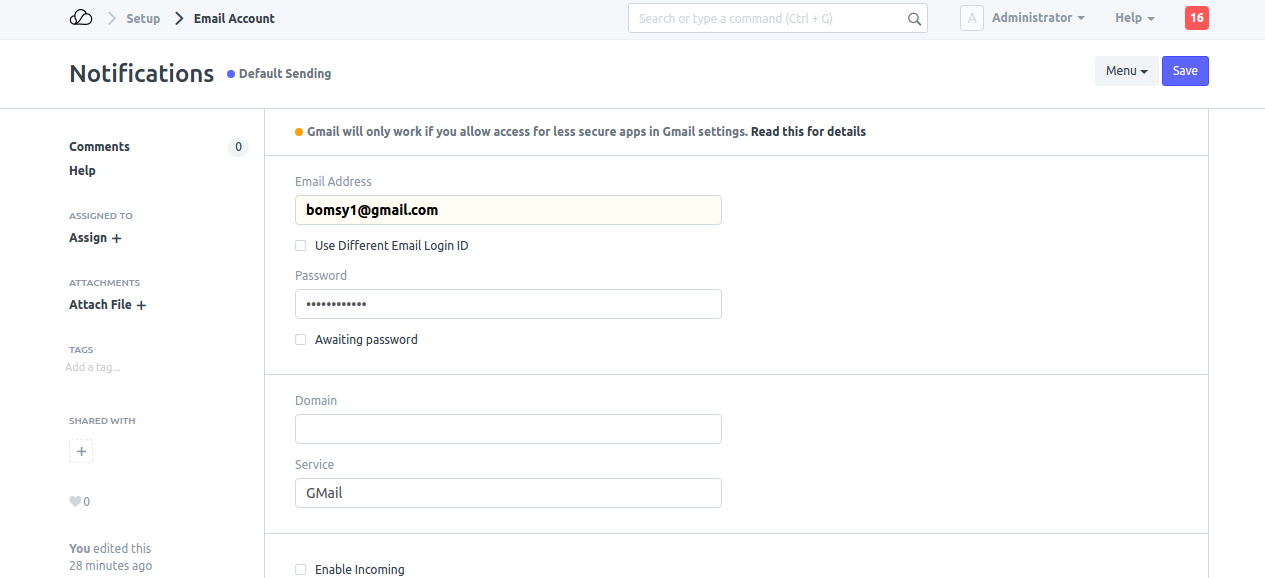Open the red notification count badge
The image size is (1265, 578).
(x=1196, y=18)
